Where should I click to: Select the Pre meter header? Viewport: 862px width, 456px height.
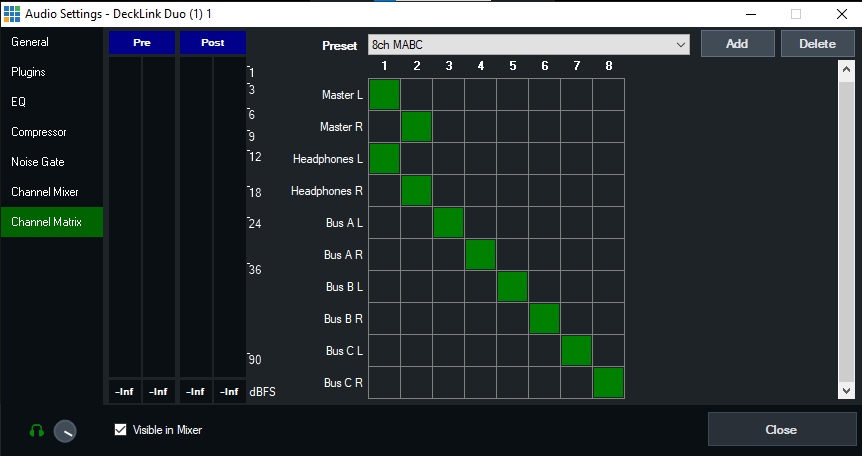click(x=141, y=43)
